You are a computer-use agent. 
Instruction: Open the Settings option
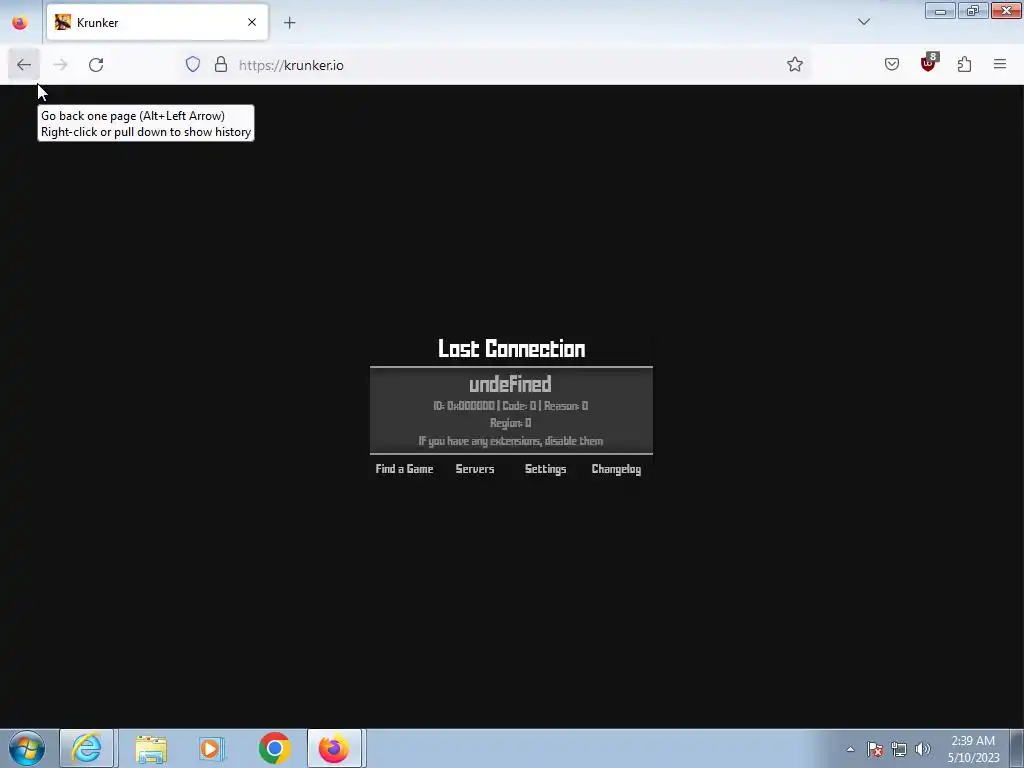(x=545, y=469)
